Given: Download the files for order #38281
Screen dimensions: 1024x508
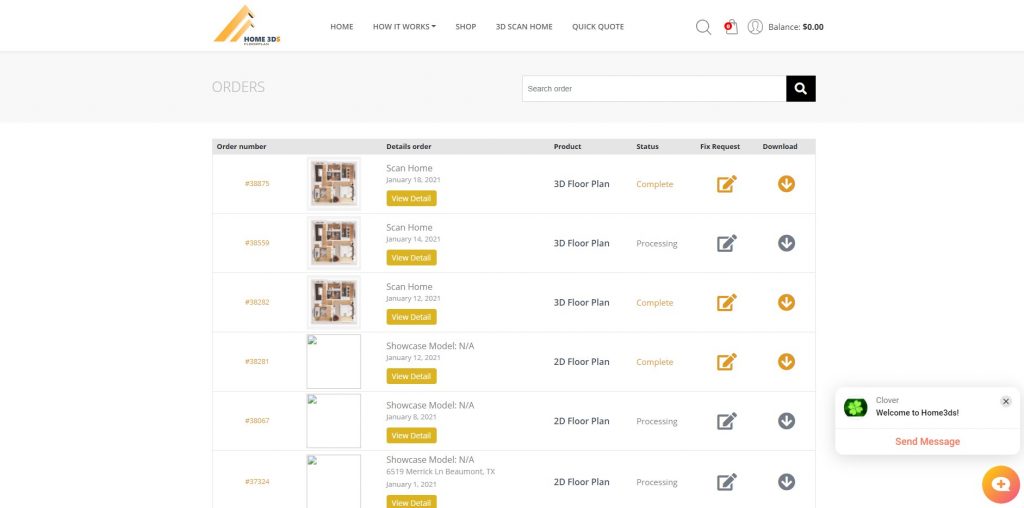Looking at the screenshot, I should tap(786, 361).
